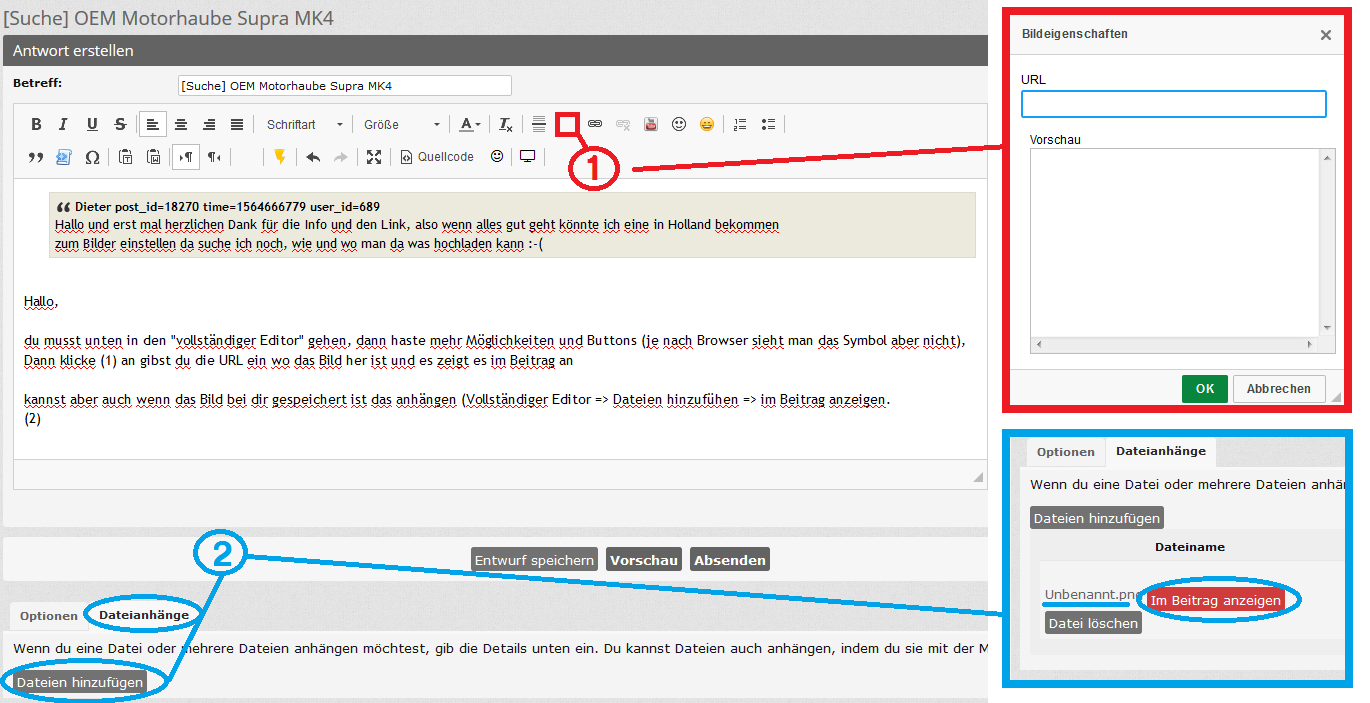The image size is (1370, 703).
Task: Apply italic formatting
Action: 63,125
